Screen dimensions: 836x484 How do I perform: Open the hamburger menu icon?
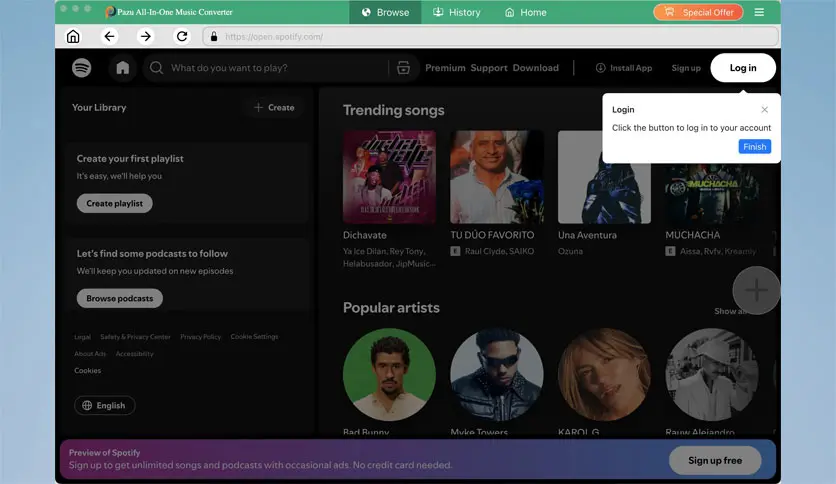click(759, 12)
